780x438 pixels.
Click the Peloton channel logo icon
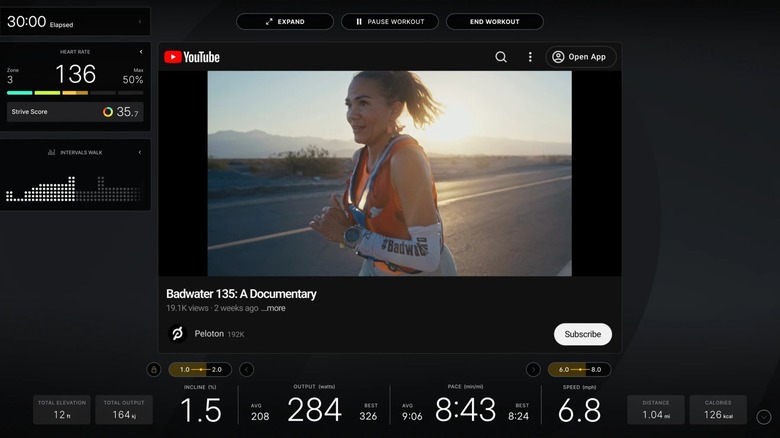pyautogui.click(x=178, y=334)
